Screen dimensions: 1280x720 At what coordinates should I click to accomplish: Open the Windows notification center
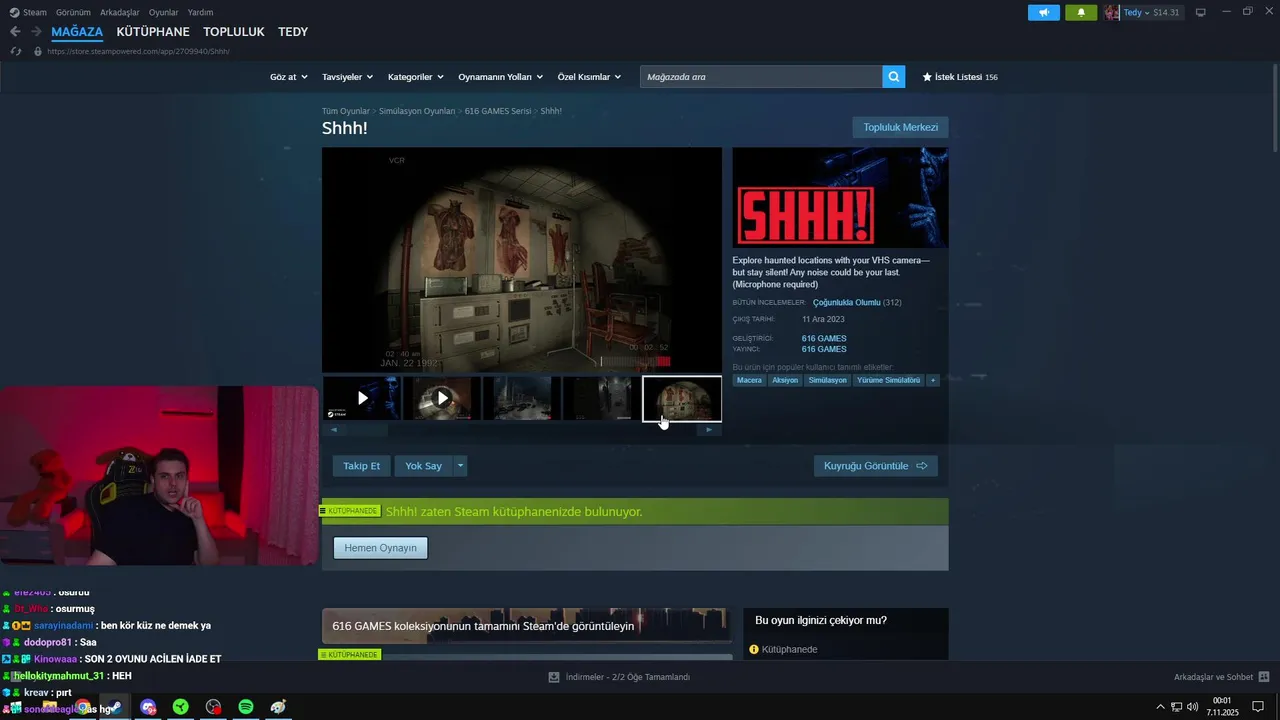tap(1258, 707)
